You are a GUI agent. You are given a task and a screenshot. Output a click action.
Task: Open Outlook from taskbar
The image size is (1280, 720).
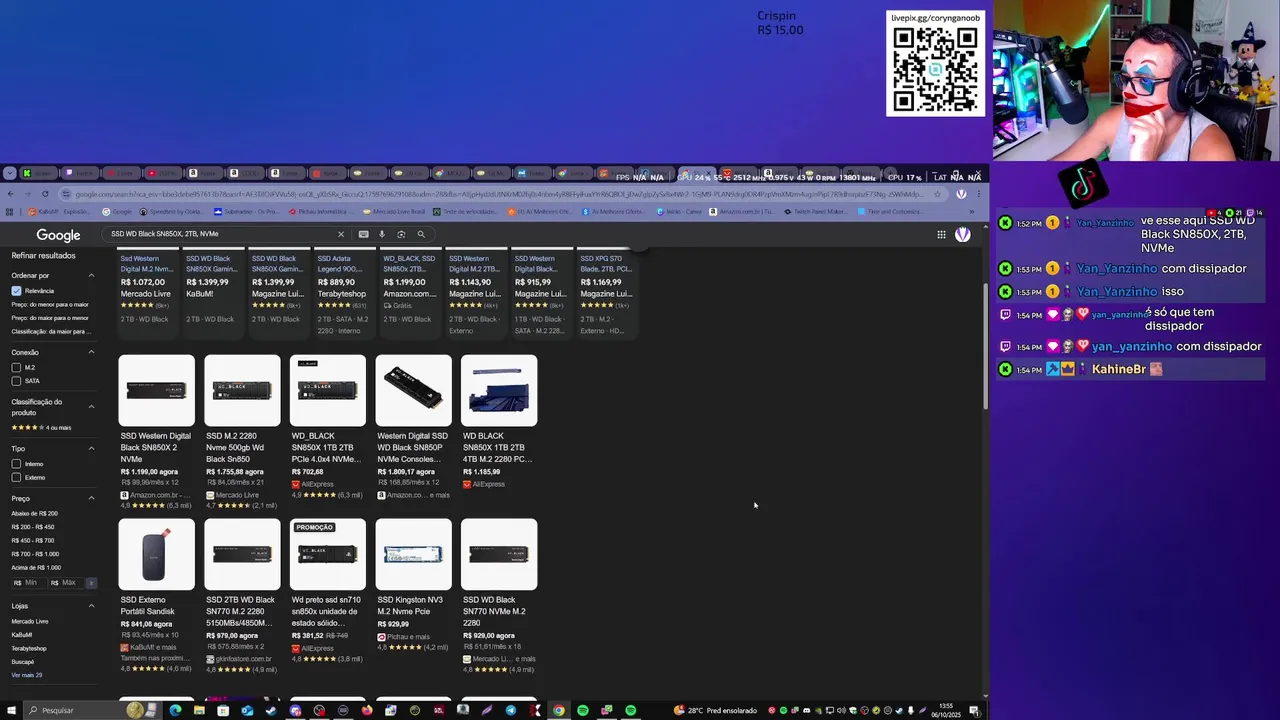coord(247,710)
